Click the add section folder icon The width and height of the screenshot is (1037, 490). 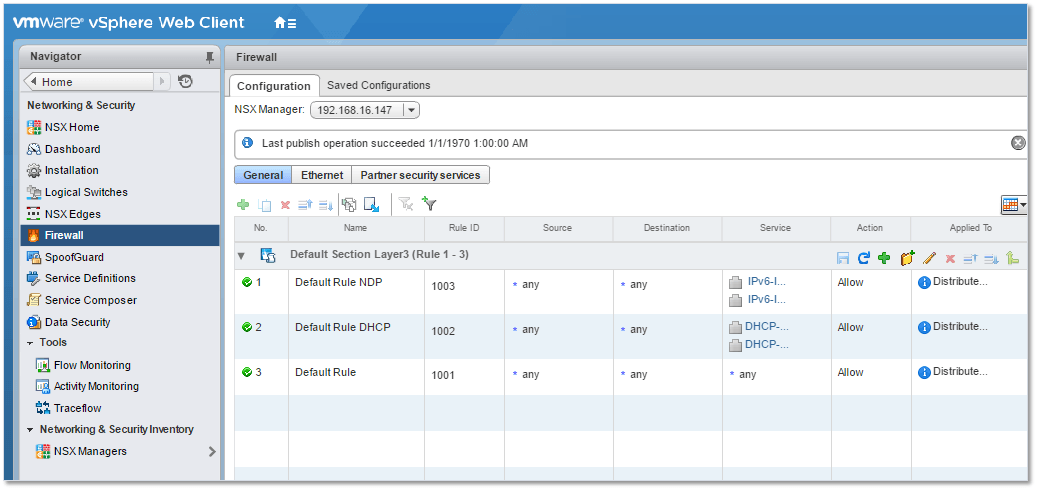907,258
